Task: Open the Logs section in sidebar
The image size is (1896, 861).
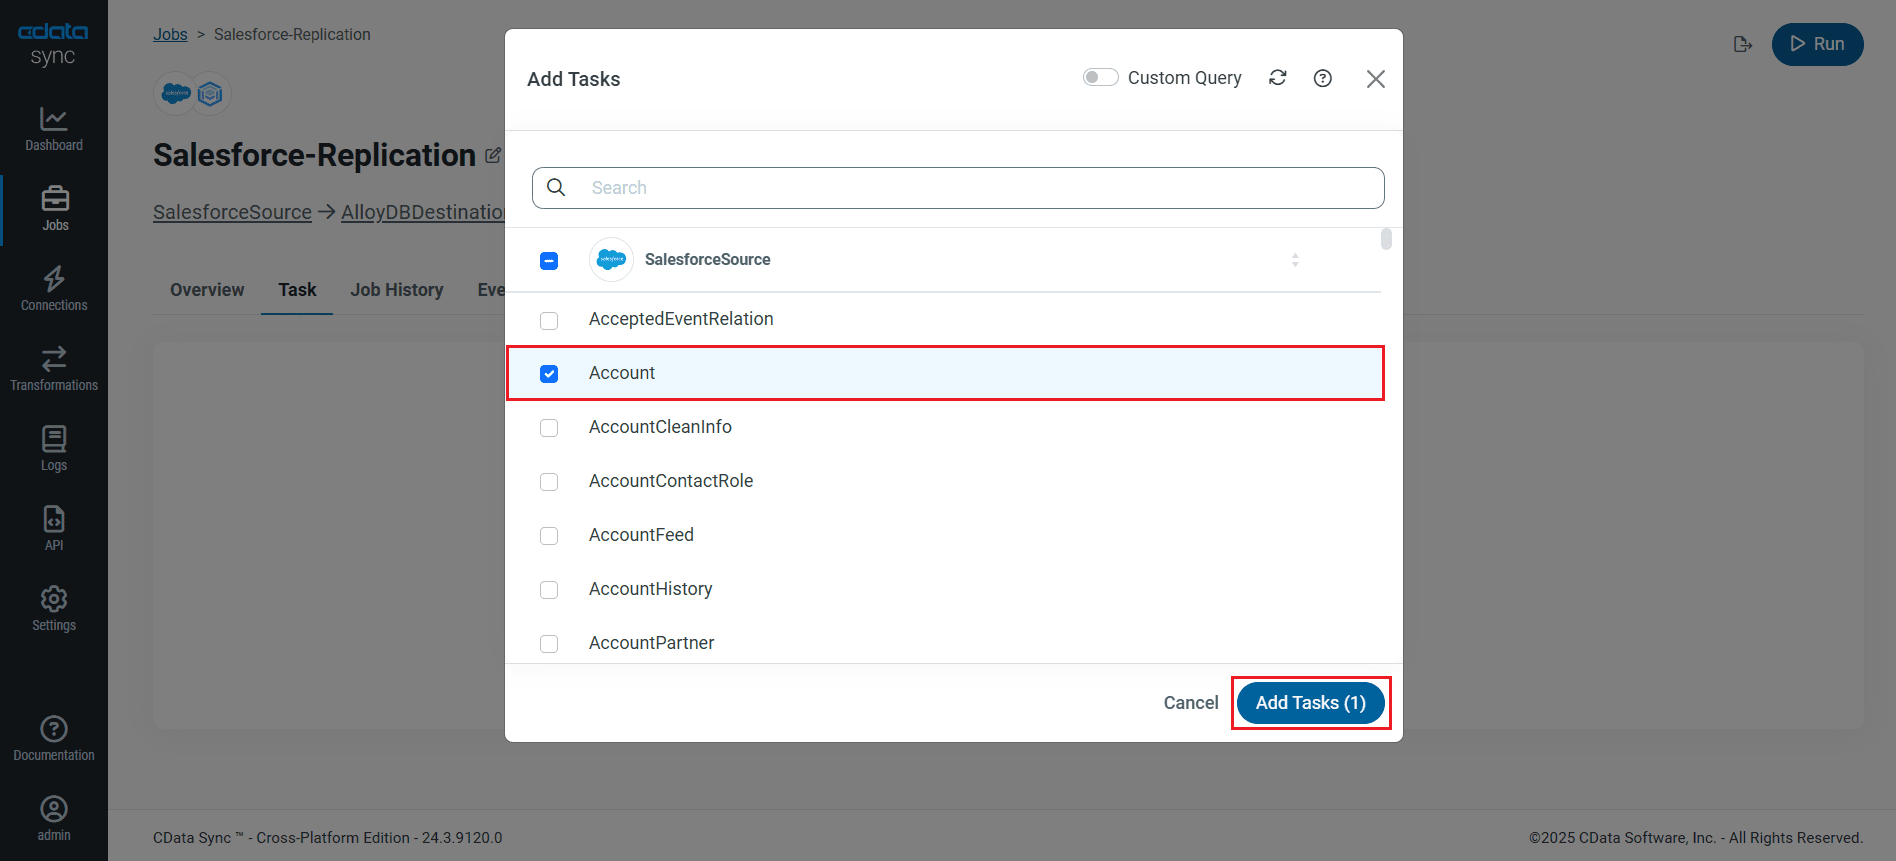Action: (x=54, y=449)
